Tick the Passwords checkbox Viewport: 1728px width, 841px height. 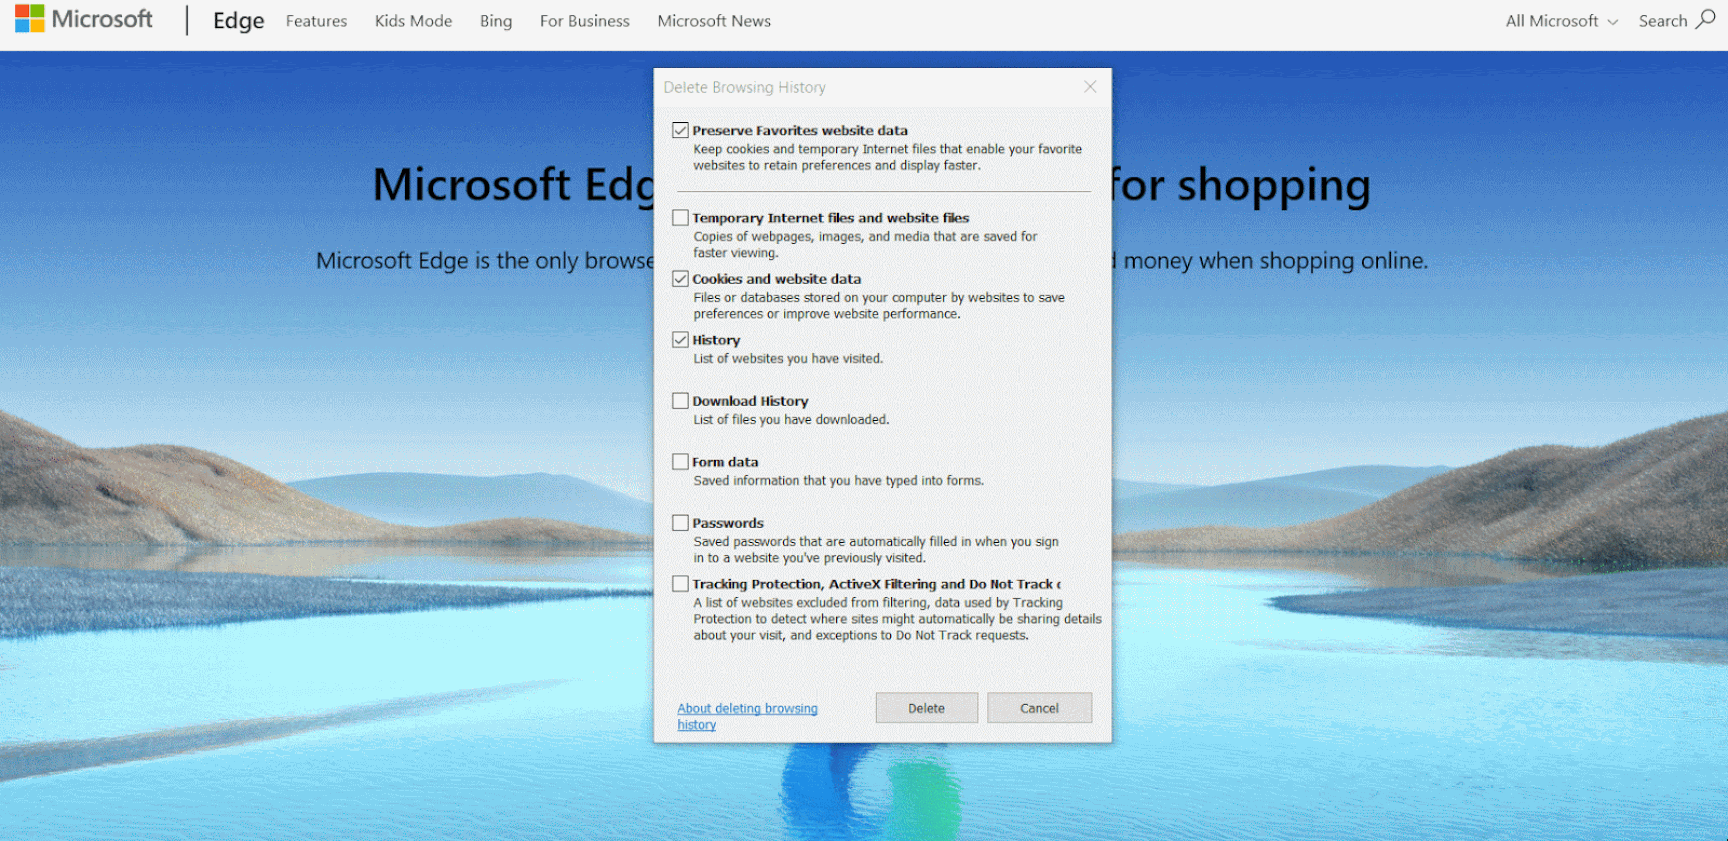point(681,522)
